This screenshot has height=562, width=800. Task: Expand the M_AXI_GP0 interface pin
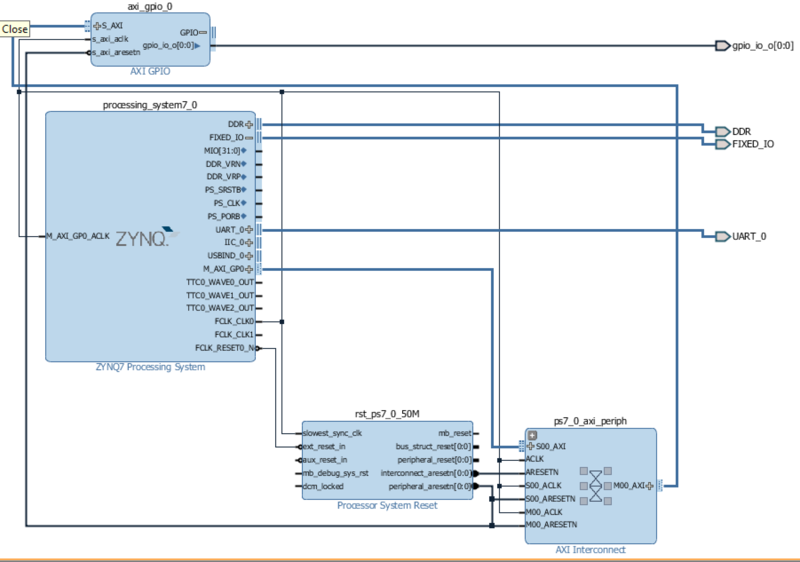click(249, 269)
